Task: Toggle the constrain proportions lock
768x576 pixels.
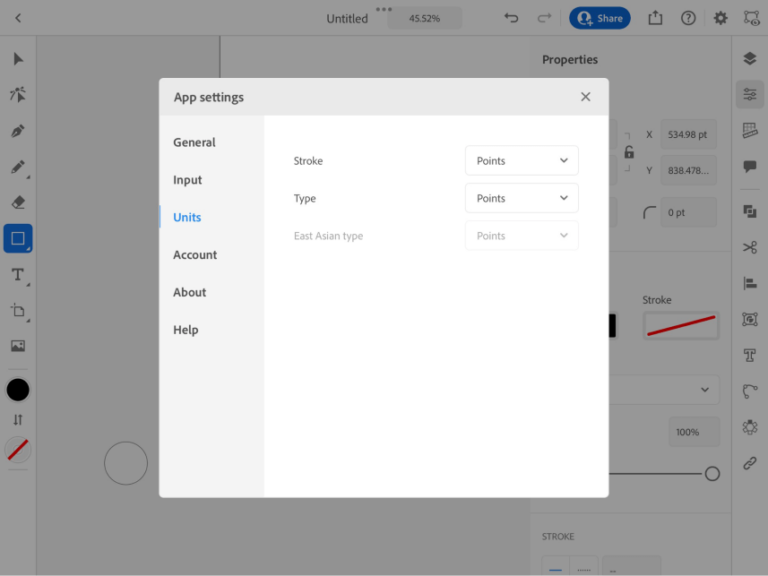Action: (x=629, y=152)
